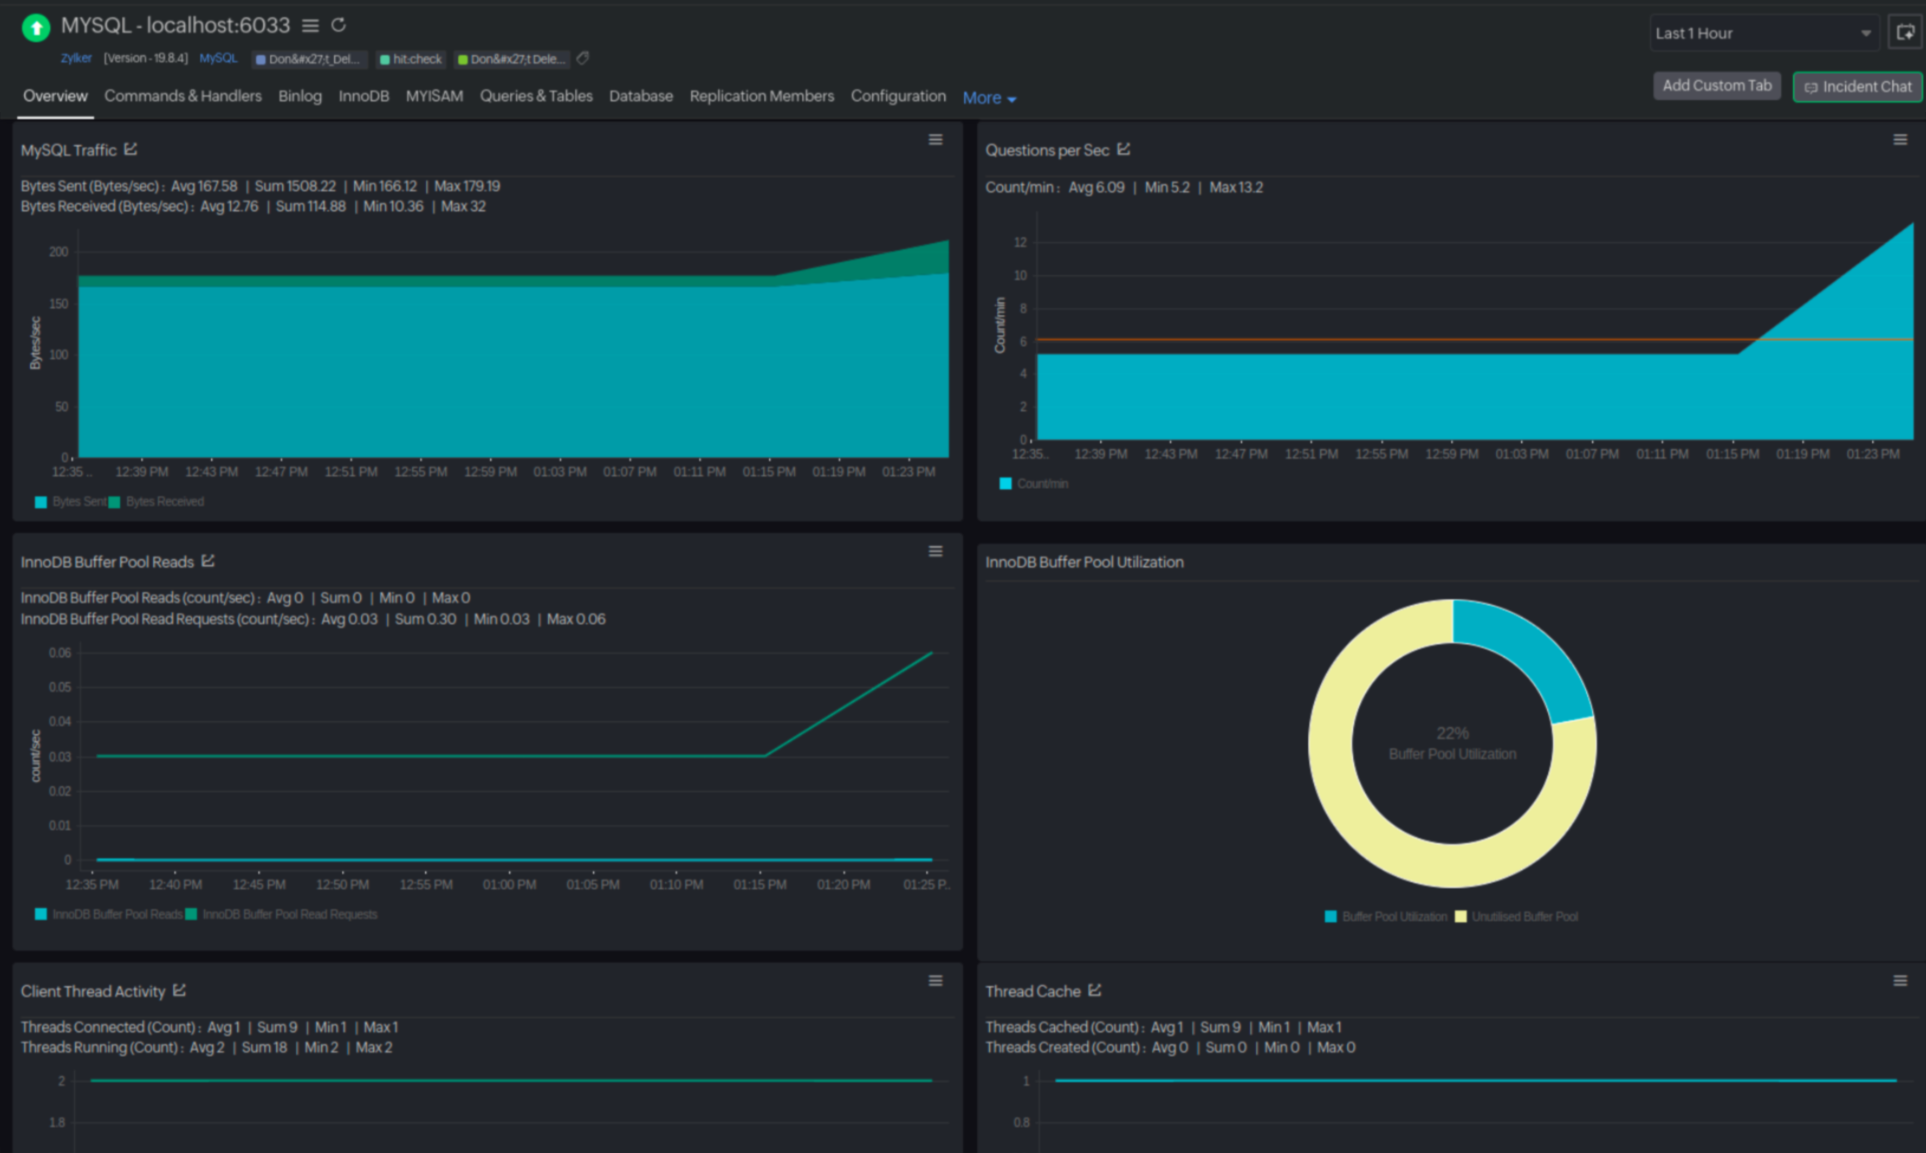1926x1153 pixels.
Task: Switch to the InnoDB tab
Action: point(363,96)
